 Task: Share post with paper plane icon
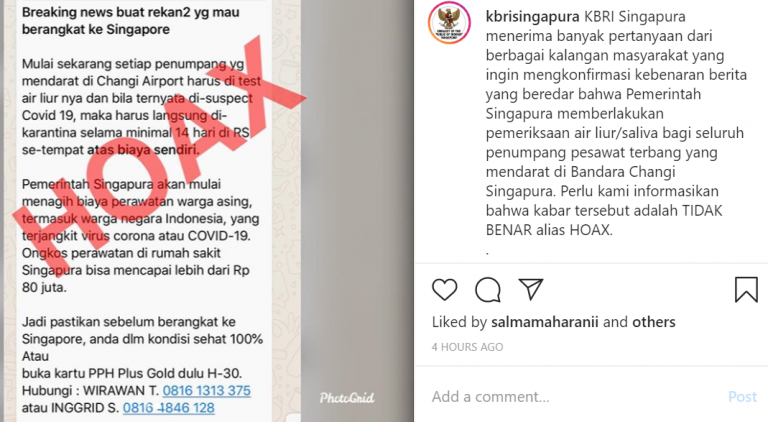click(531, 289)
